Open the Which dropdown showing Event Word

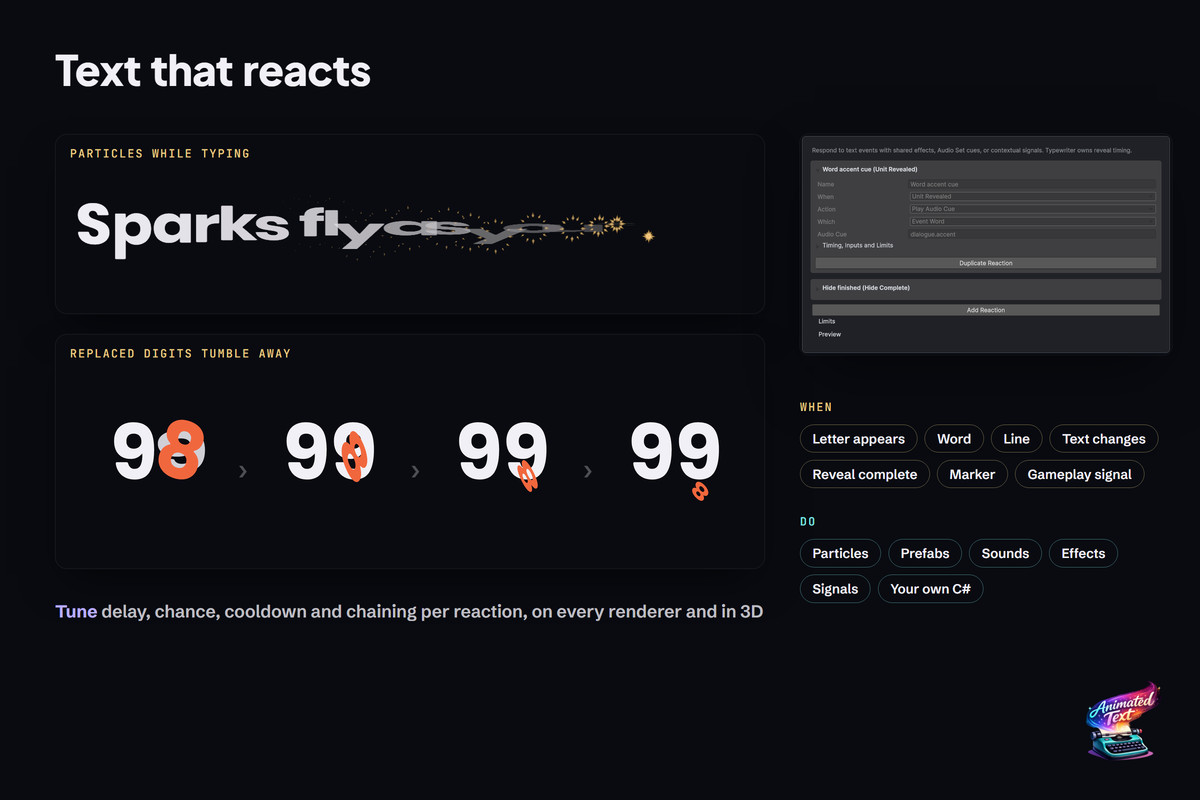pyautogui.click(x=1032, y=222)
